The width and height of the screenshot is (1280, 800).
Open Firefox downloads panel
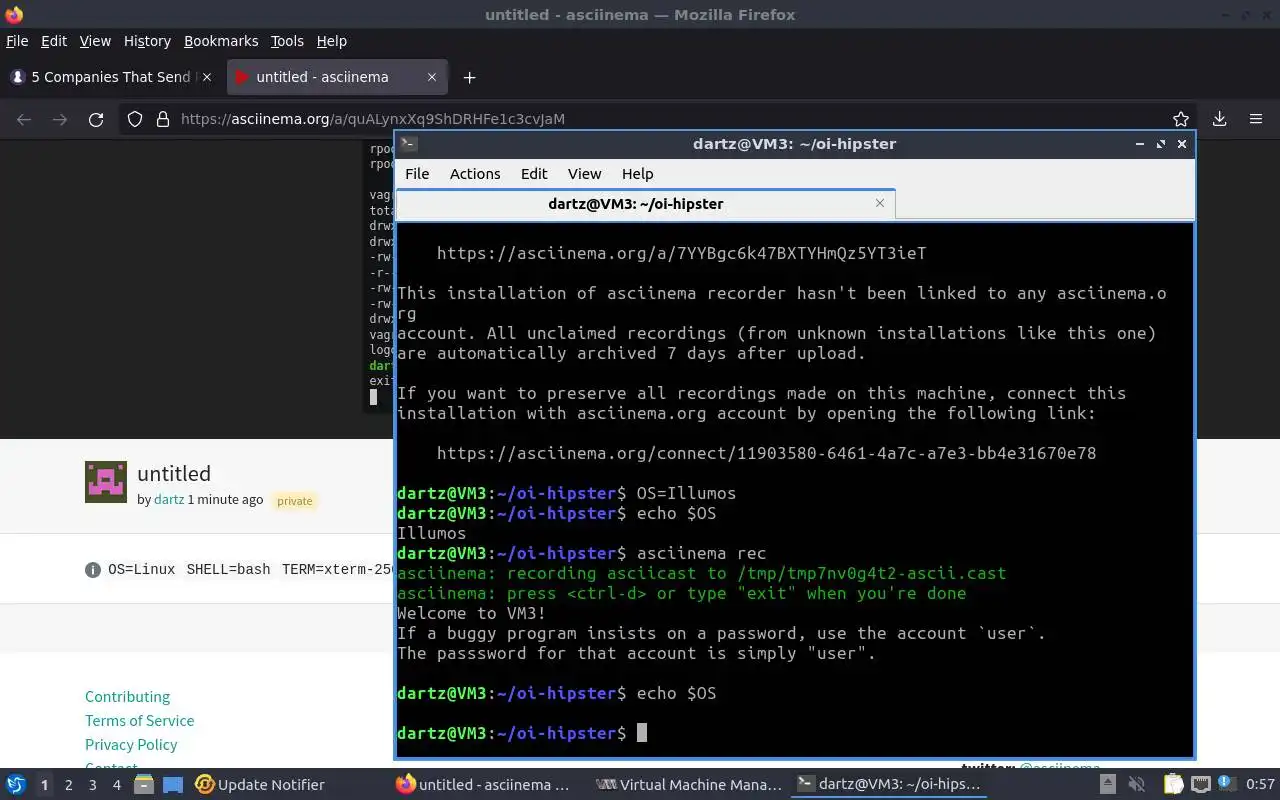point(1219,119)
